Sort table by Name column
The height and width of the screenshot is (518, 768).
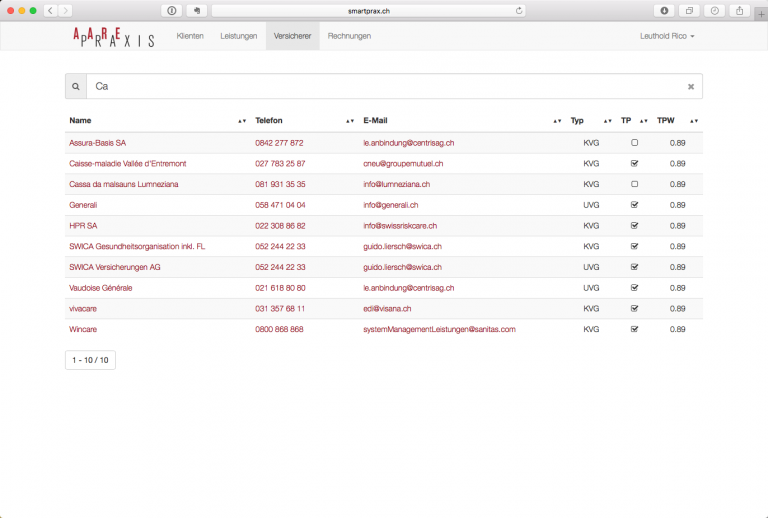(x=242, y=121)
